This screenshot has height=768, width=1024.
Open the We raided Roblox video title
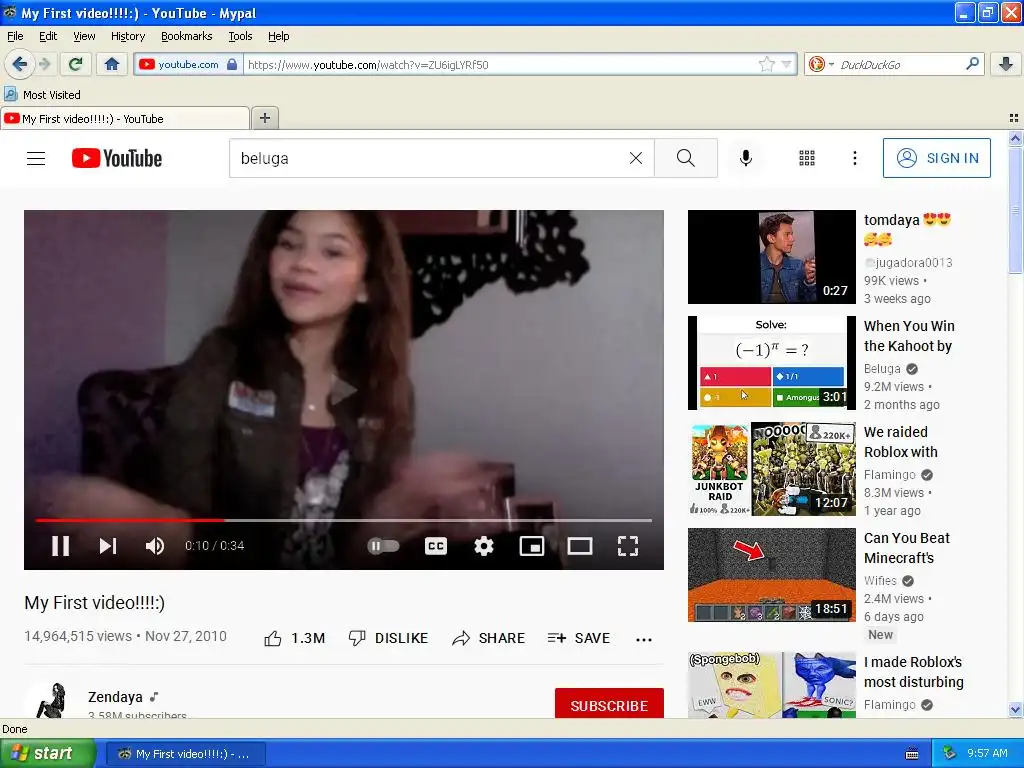coord(901,442)
